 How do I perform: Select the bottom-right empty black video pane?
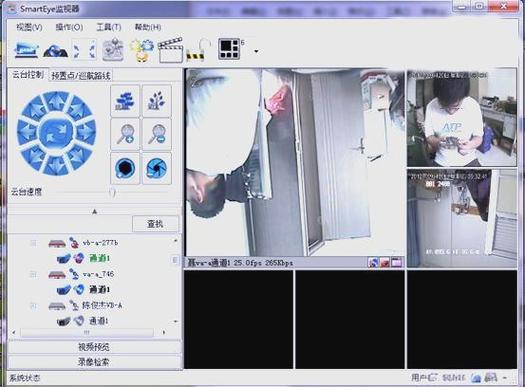coord(462,319)
